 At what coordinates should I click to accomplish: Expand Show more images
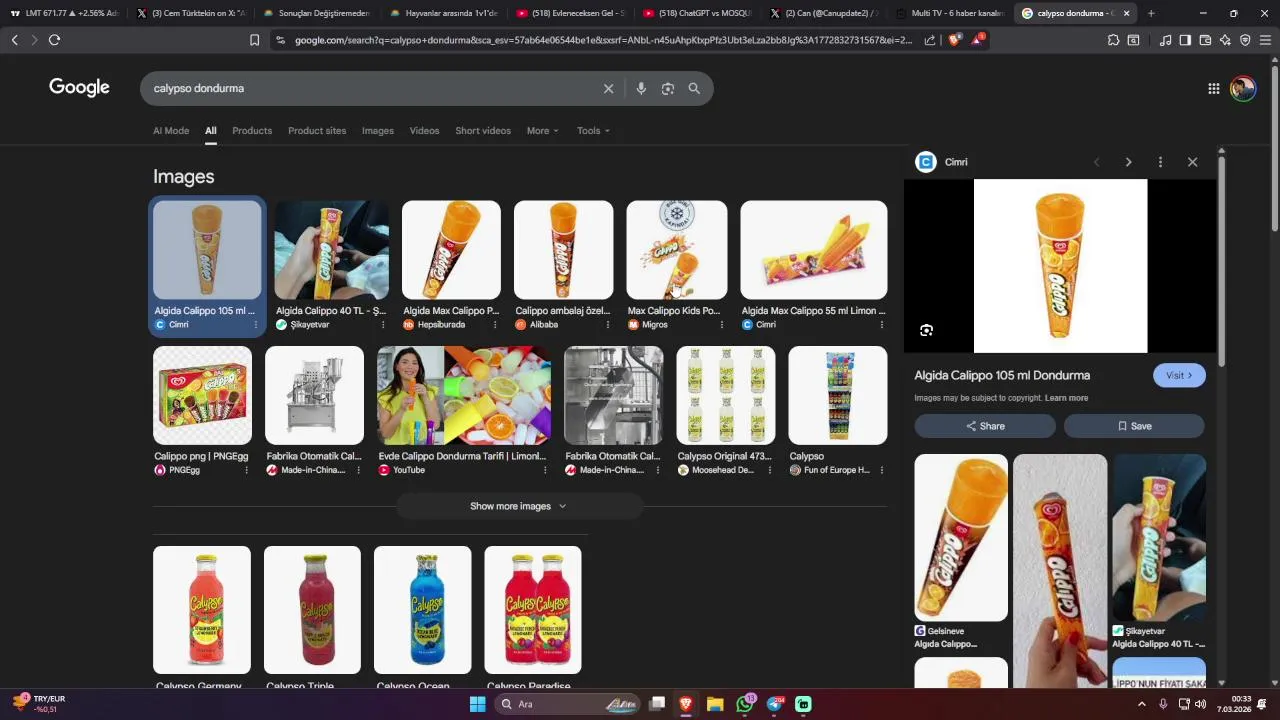[519, 506]
